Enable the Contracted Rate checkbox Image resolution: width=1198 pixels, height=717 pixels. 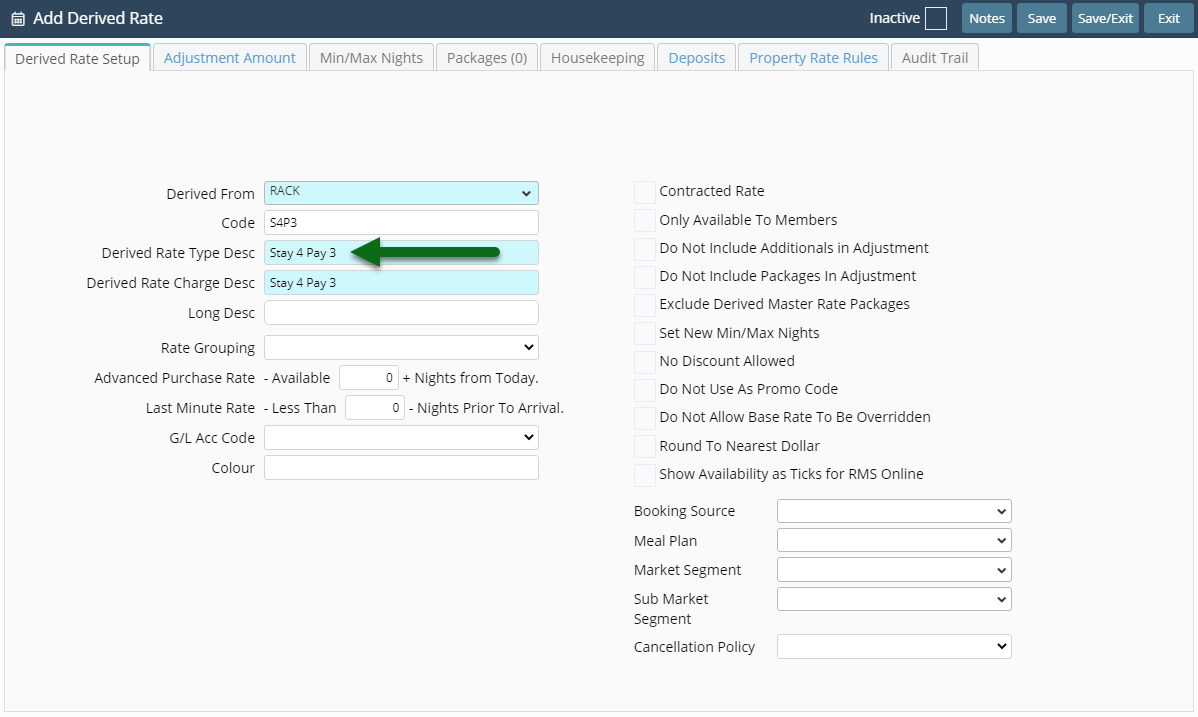click(x=645, y=192)
